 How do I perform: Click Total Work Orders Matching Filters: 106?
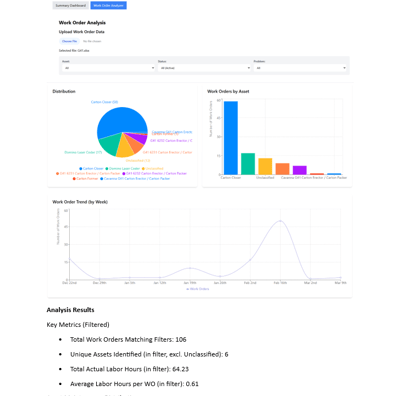click(x=128, y=340)
